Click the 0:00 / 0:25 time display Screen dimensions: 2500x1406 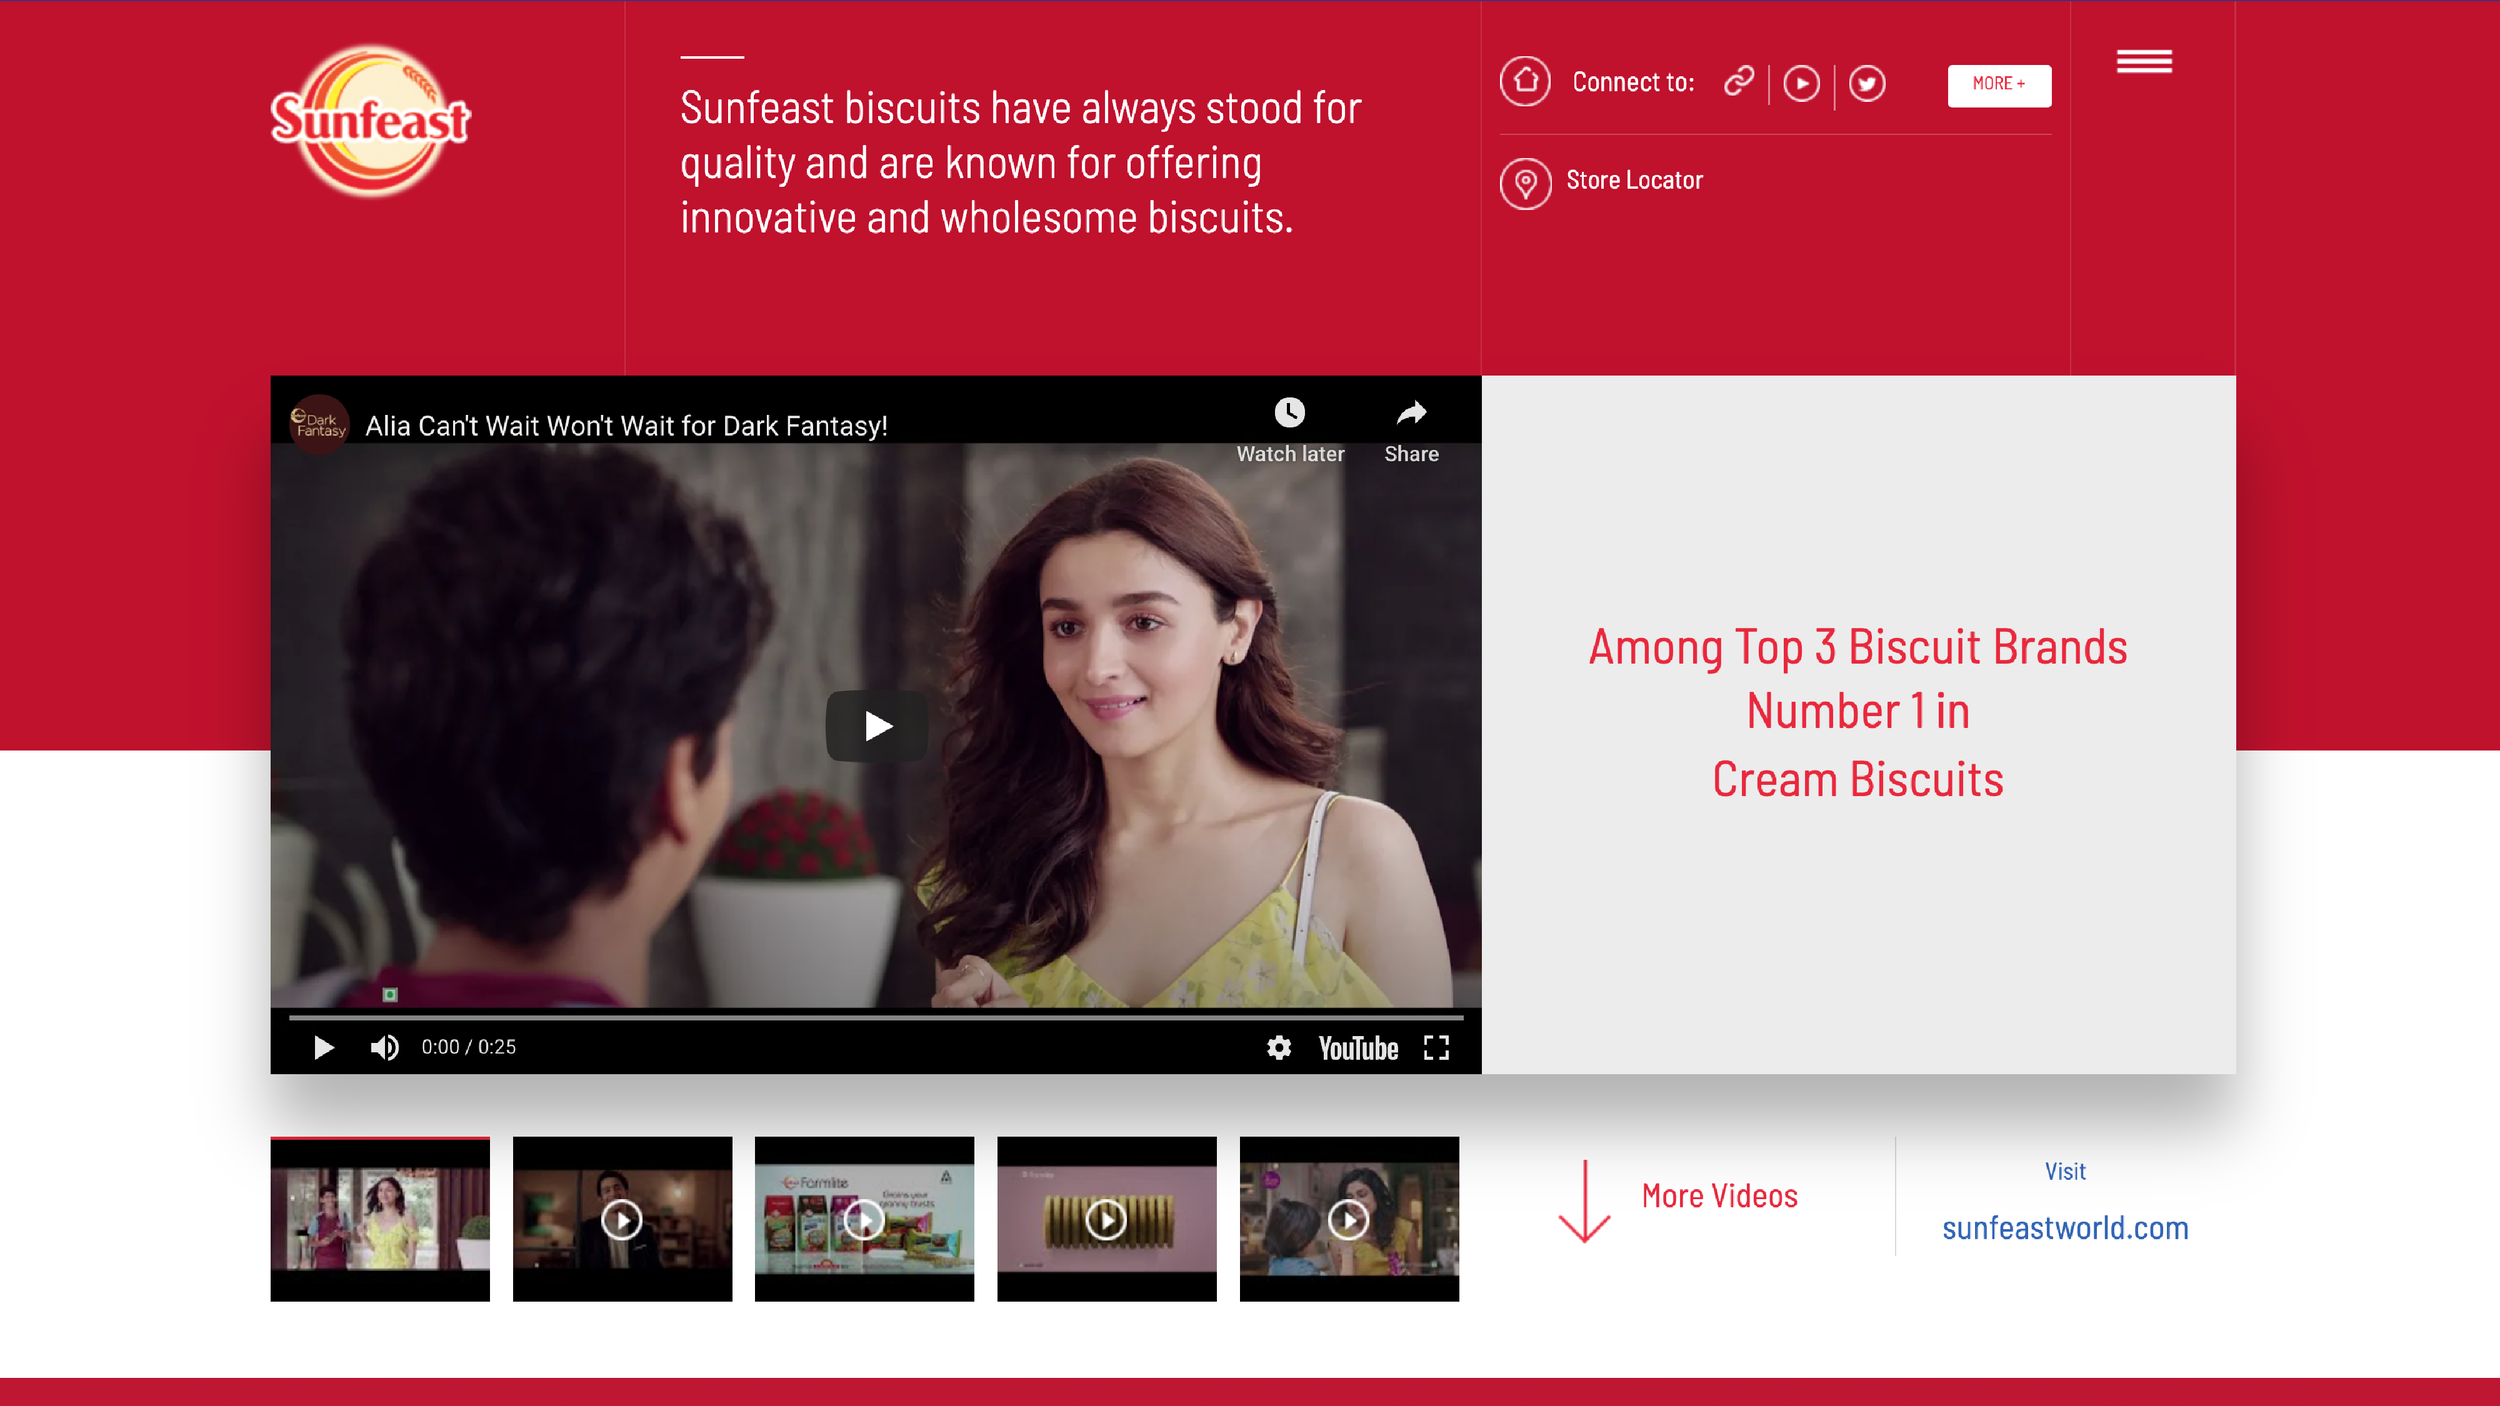point(468,1047)
